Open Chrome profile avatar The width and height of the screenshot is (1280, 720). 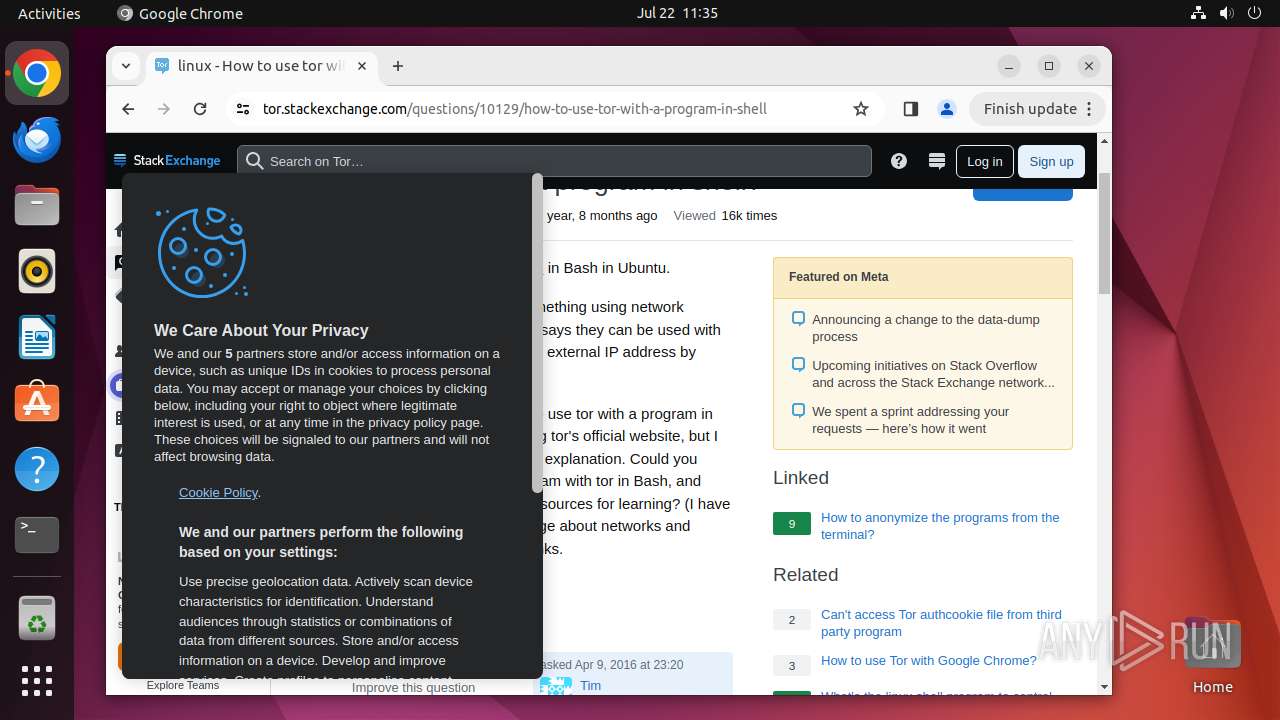tap(947, 109)
